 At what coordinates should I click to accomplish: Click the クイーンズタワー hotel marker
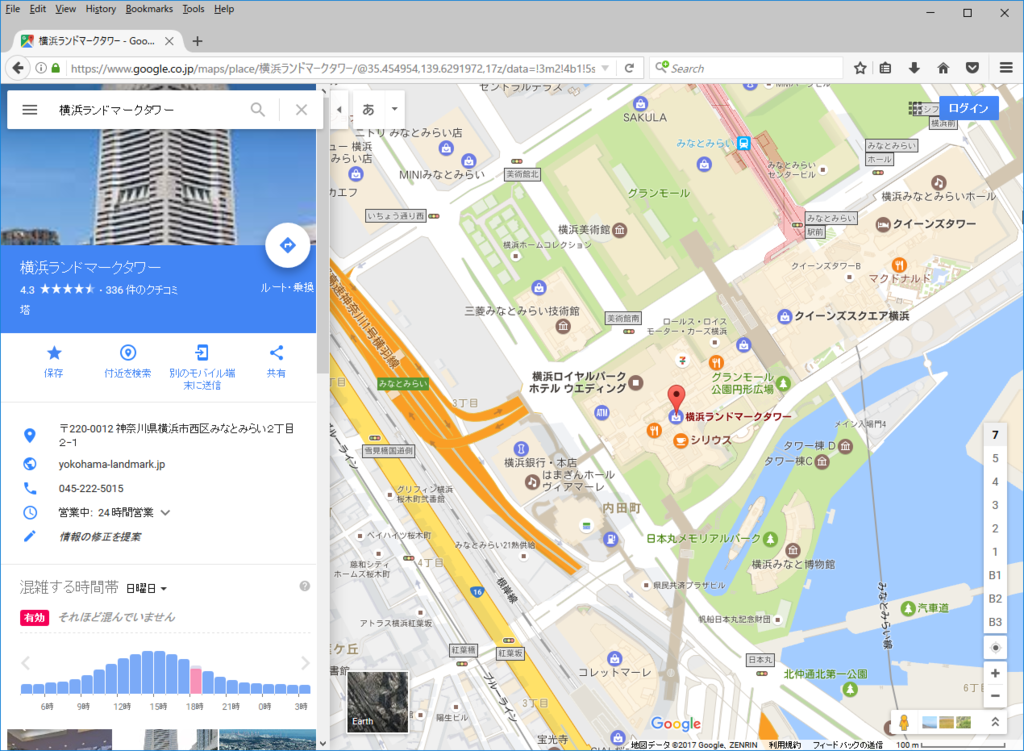point(882,224)
